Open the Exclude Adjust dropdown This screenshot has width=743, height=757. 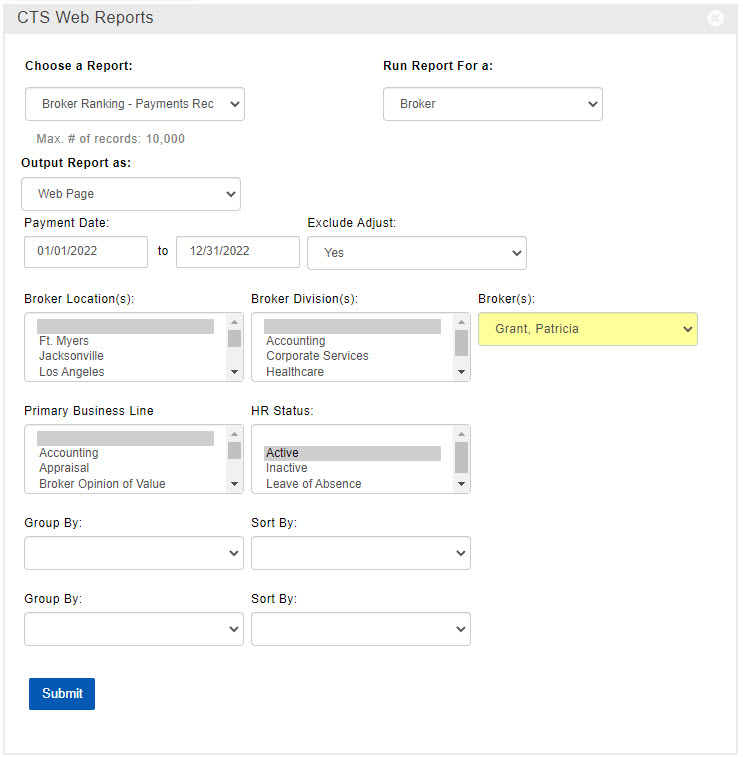click(x=416, y=253)
